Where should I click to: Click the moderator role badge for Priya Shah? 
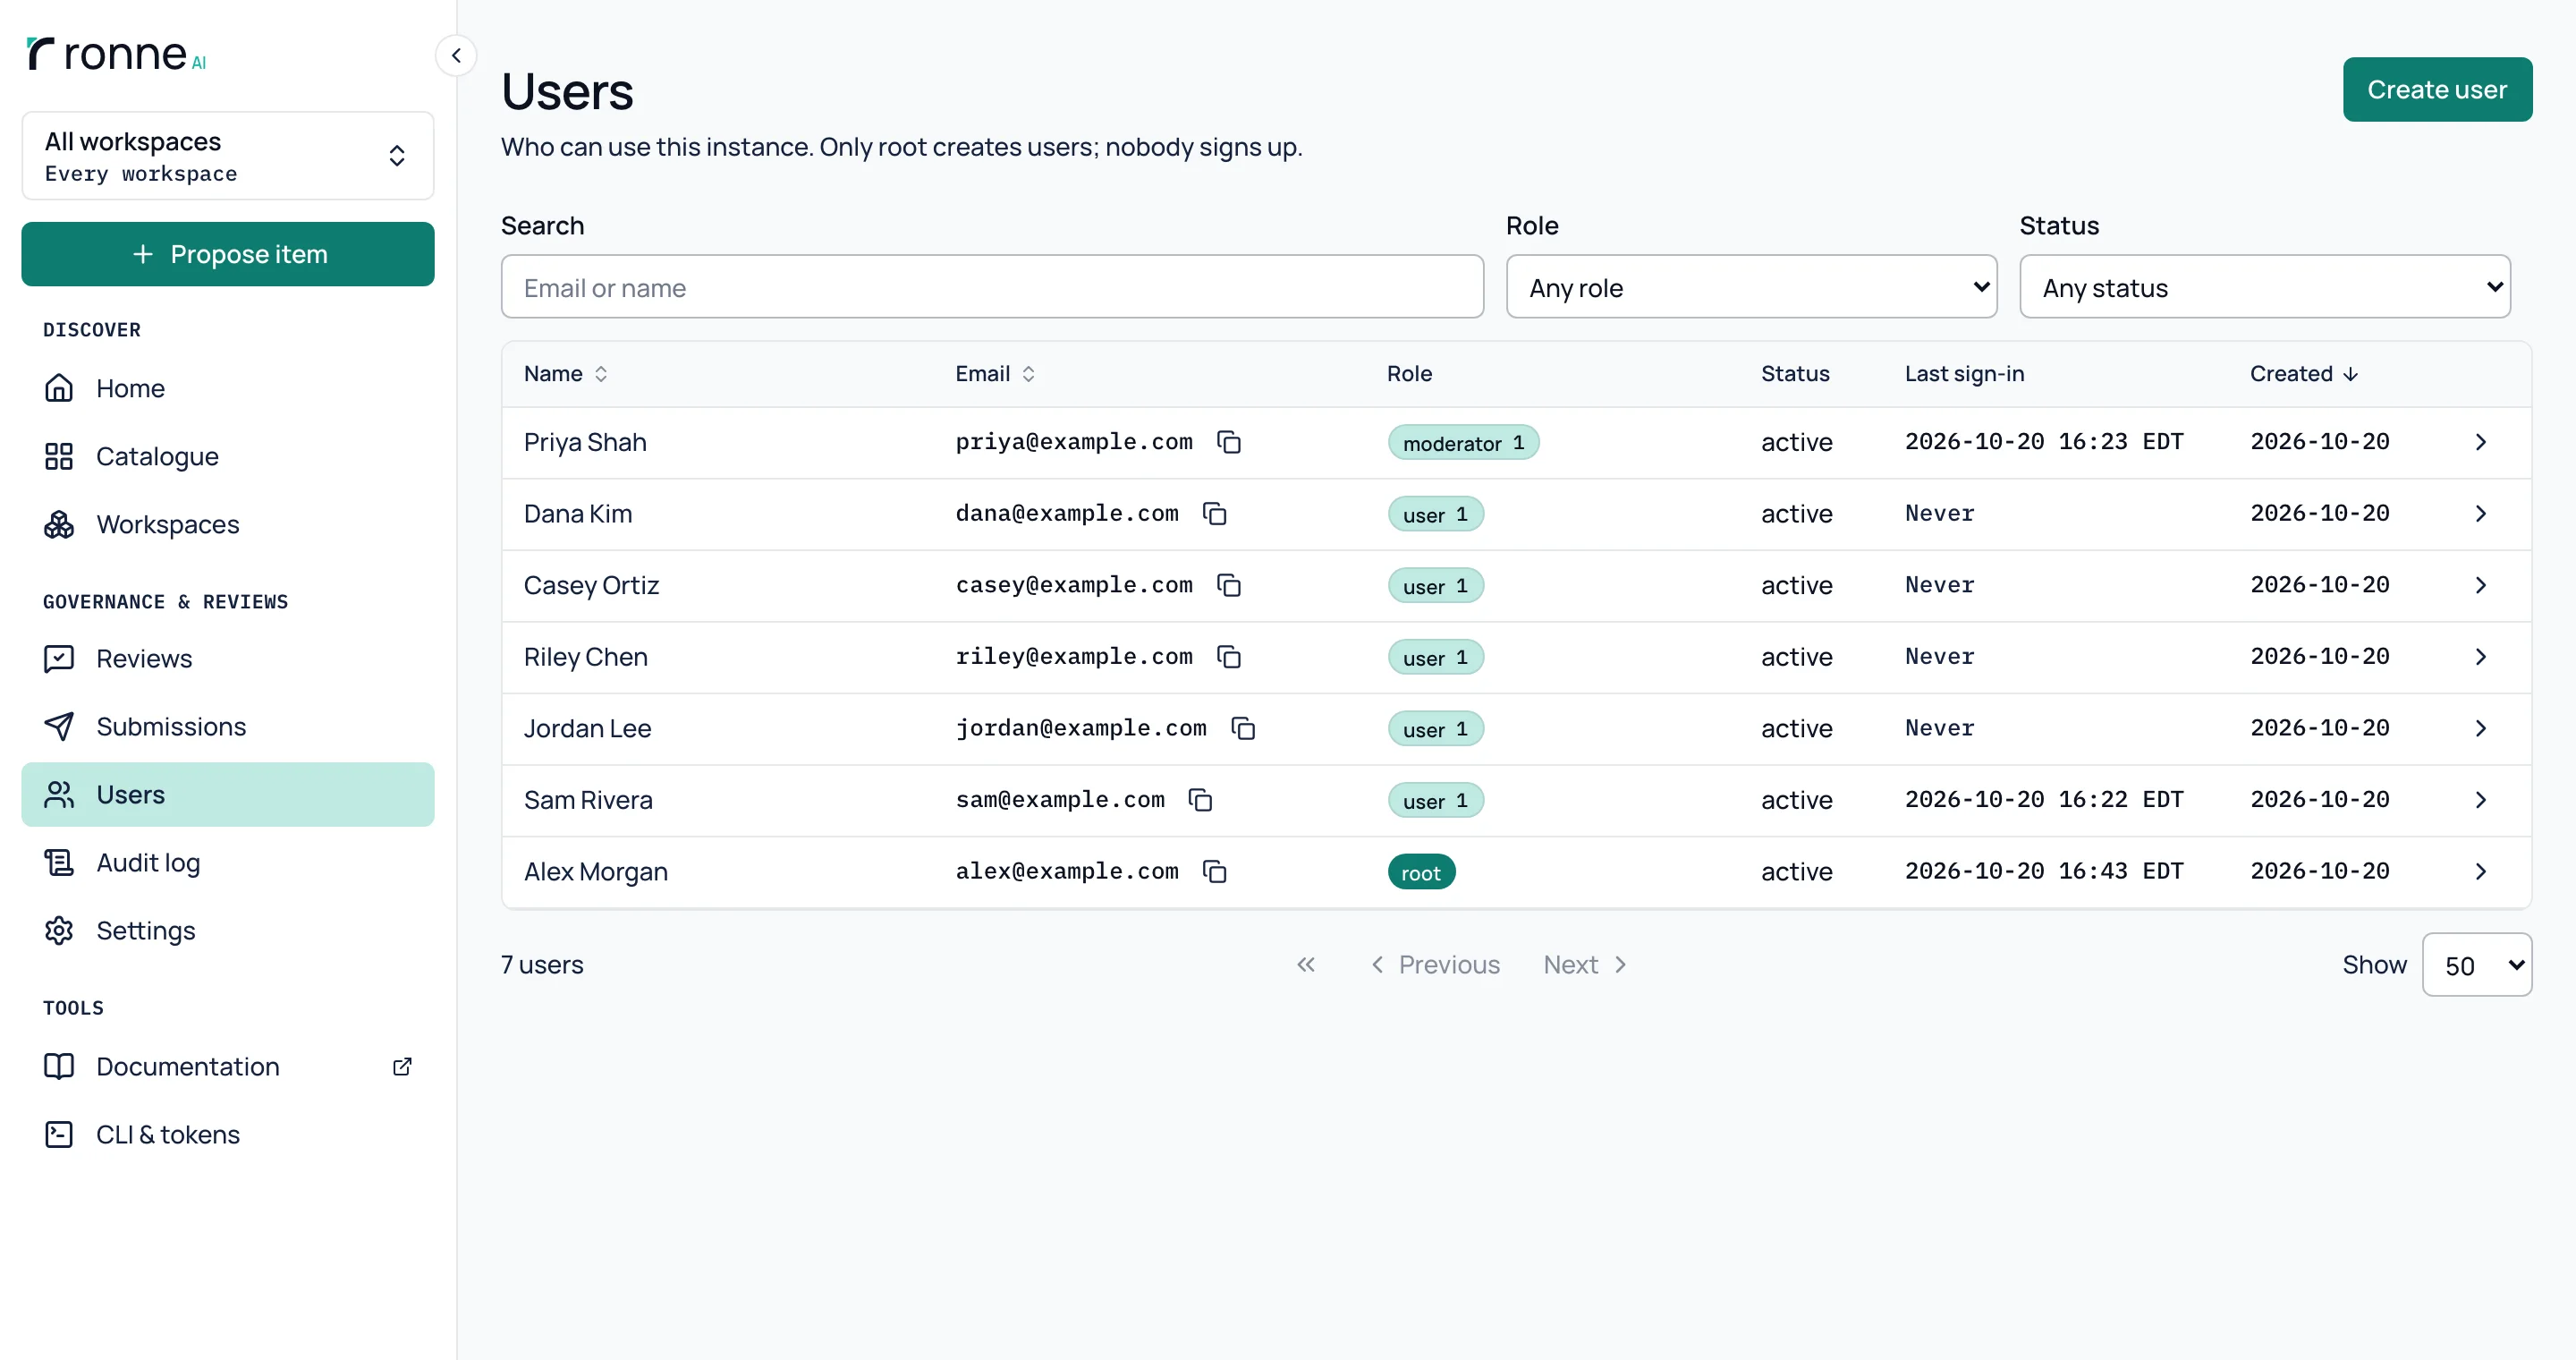[1463, 442]
